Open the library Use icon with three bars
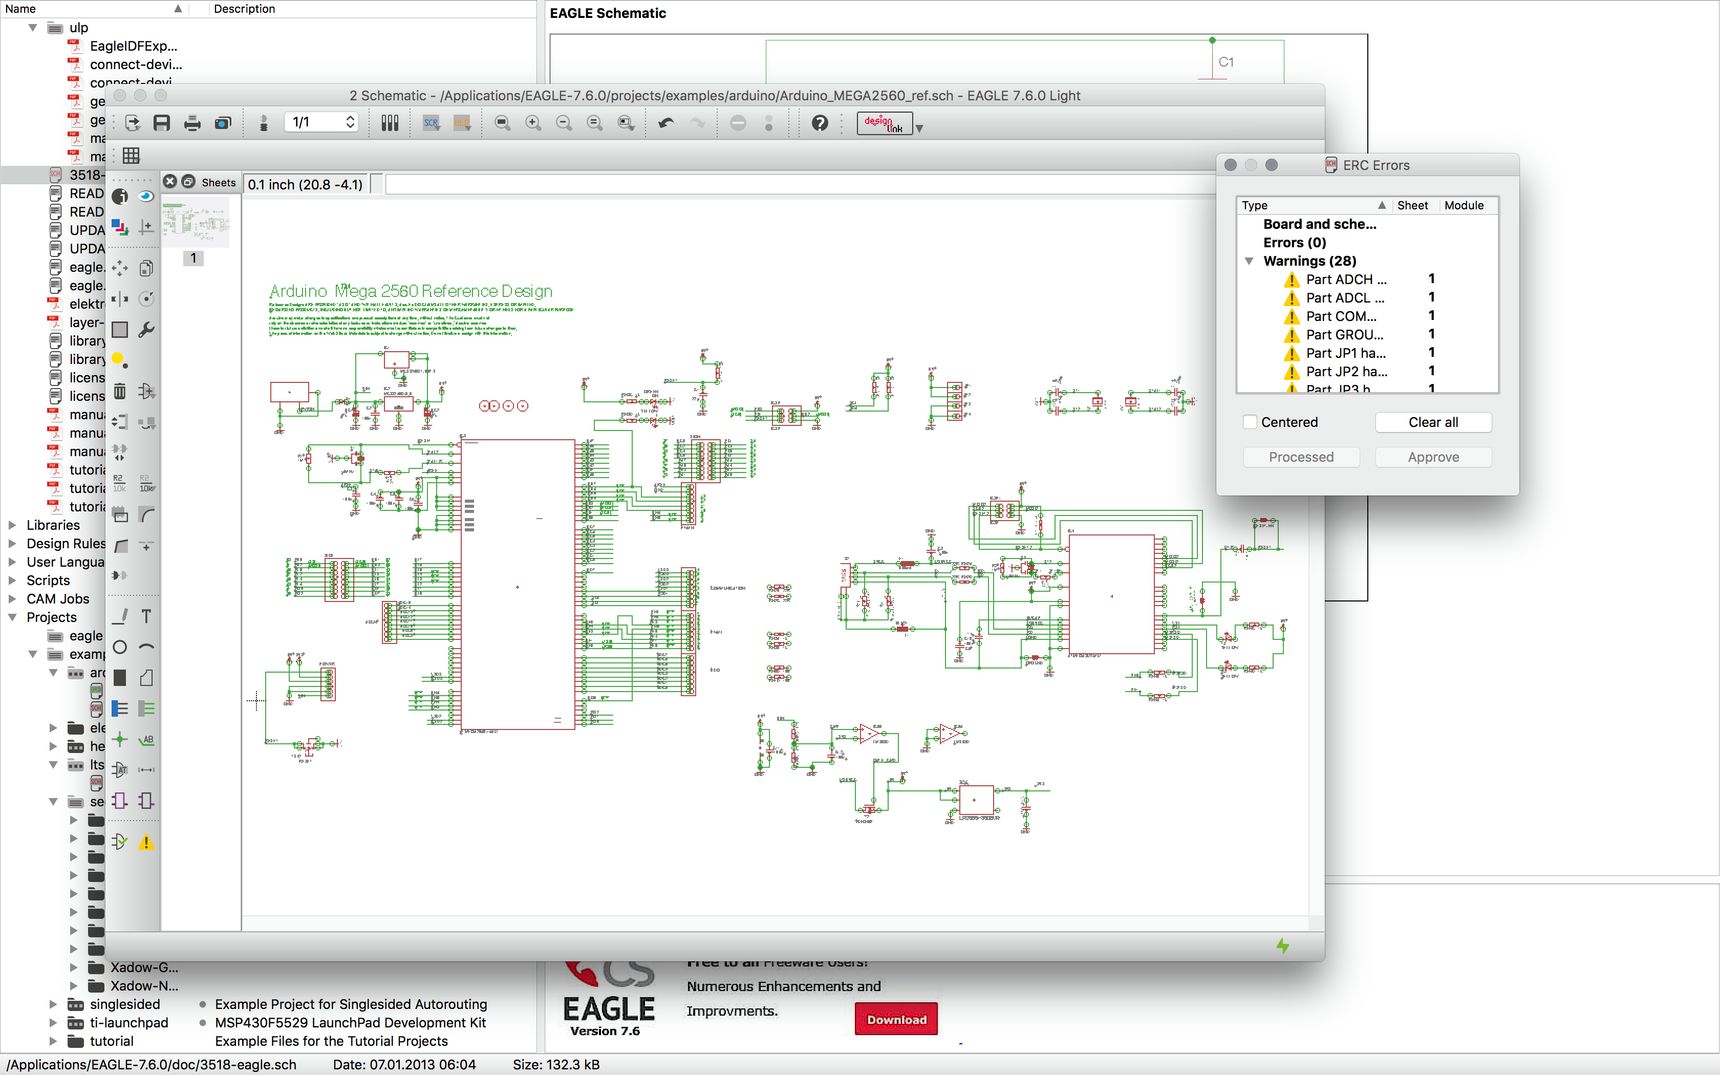This screenshot has width=1720, height=1075. click(x=390, y=123)
